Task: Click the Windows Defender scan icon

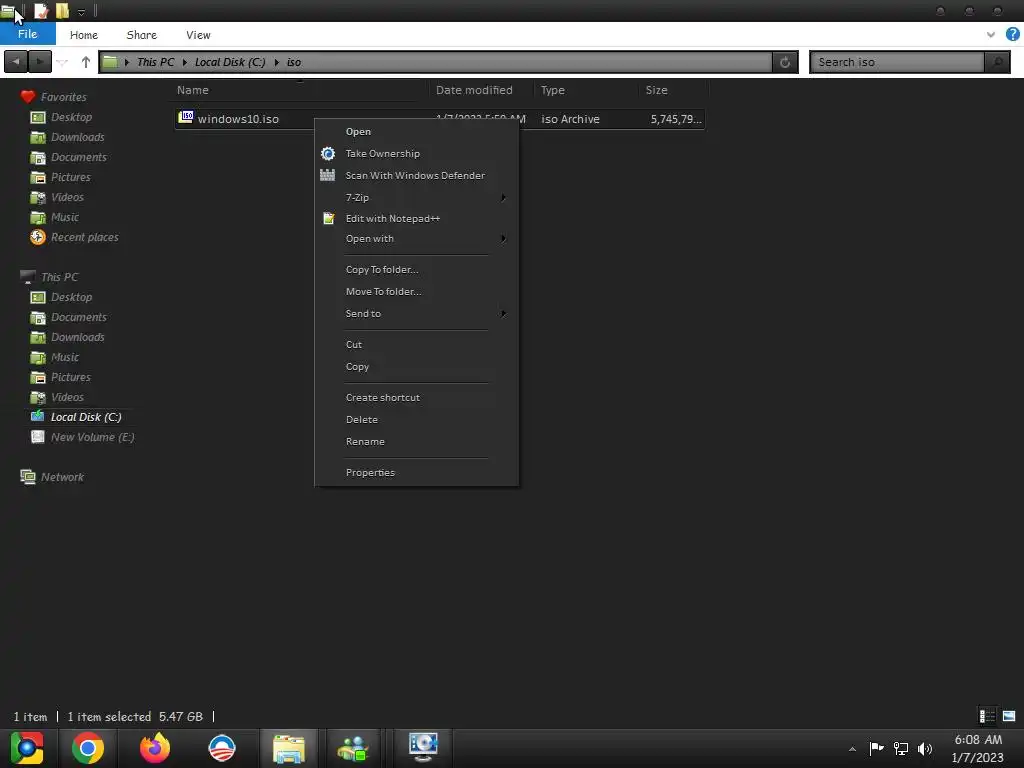Action: [327, 175]
